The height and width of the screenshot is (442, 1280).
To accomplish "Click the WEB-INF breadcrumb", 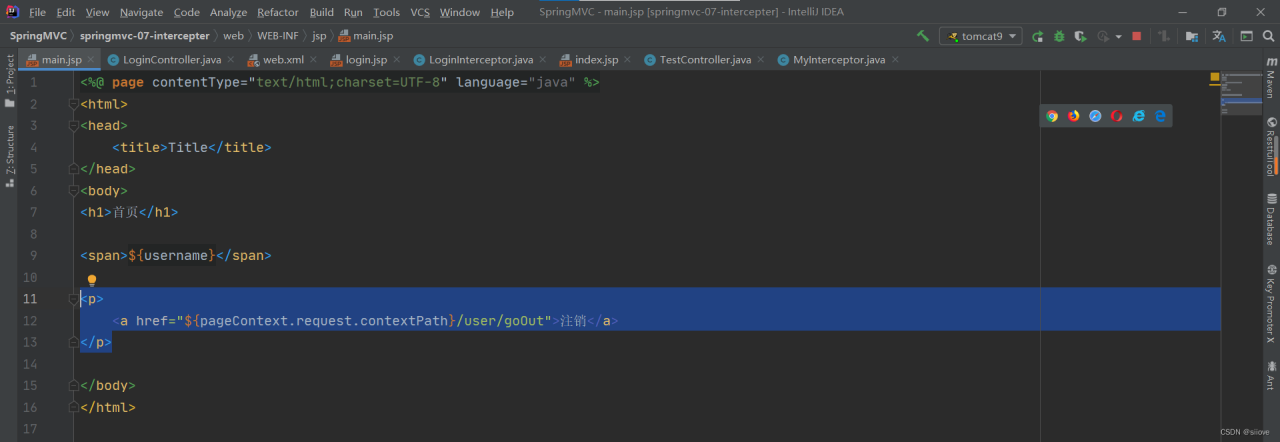I will pyautogui.click(x=277, y=36).
